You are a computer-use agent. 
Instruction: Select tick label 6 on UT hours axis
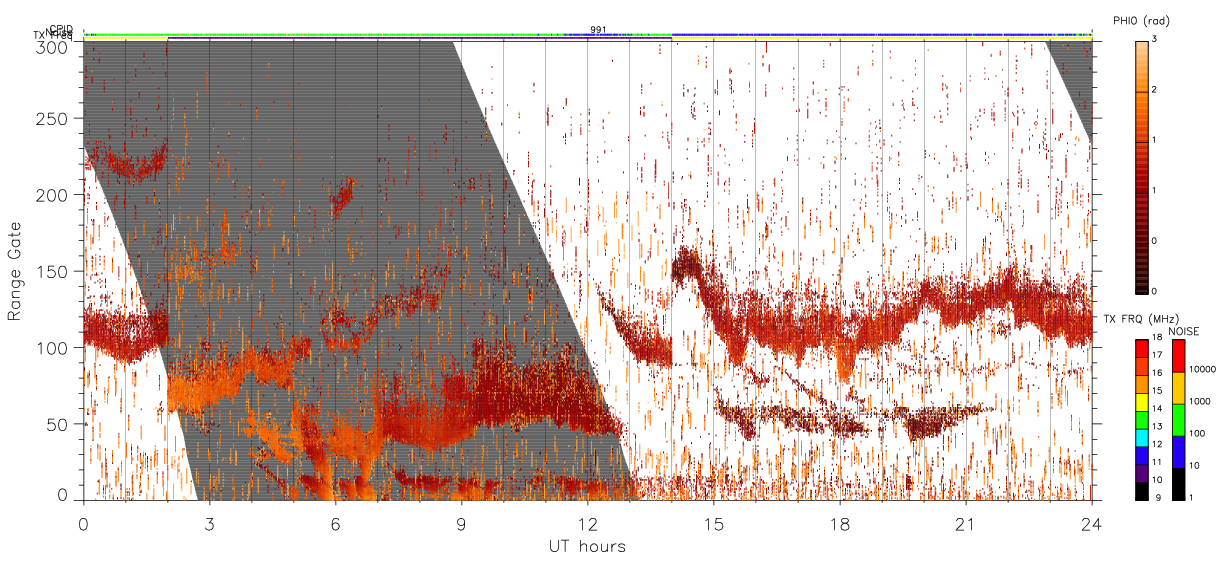point(335,524)
